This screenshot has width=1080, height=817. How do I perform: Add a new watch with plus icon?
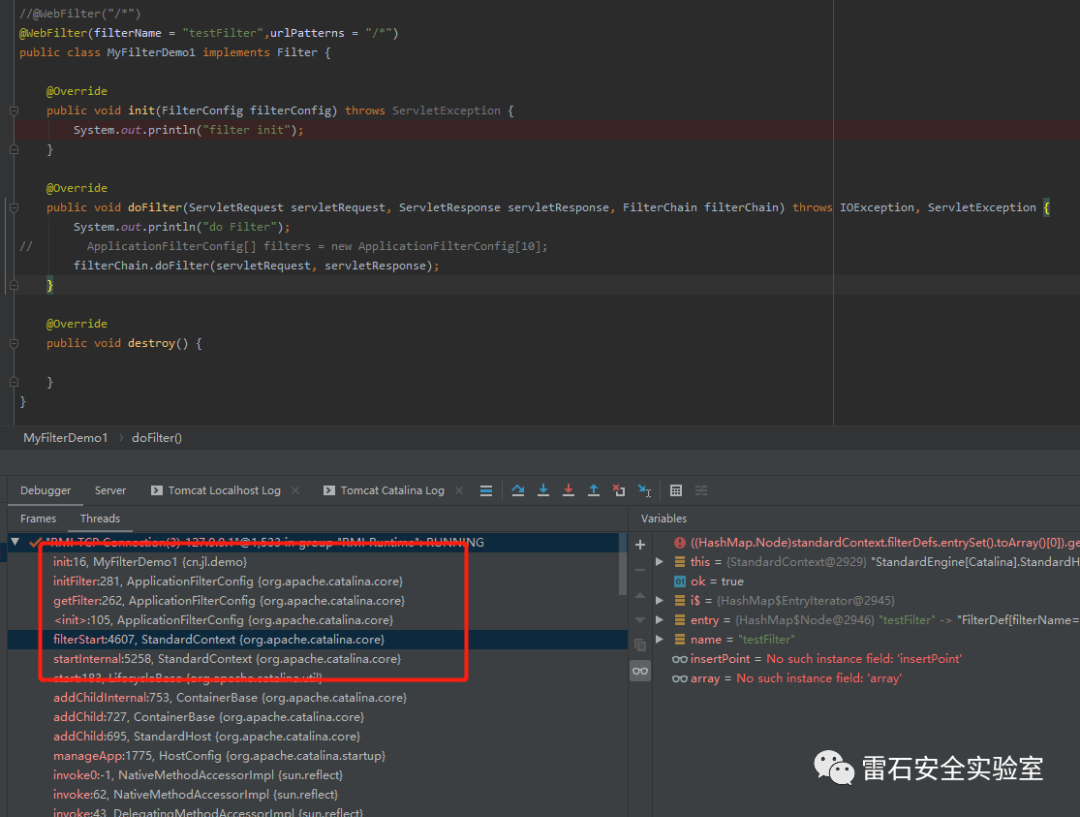640,545
